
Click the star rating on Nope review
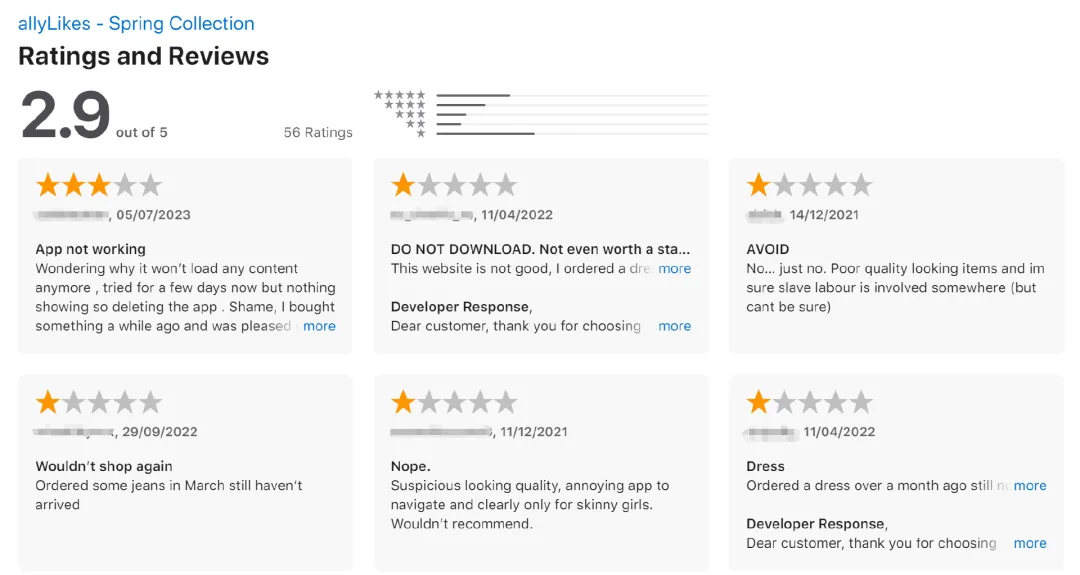point(454,402)
